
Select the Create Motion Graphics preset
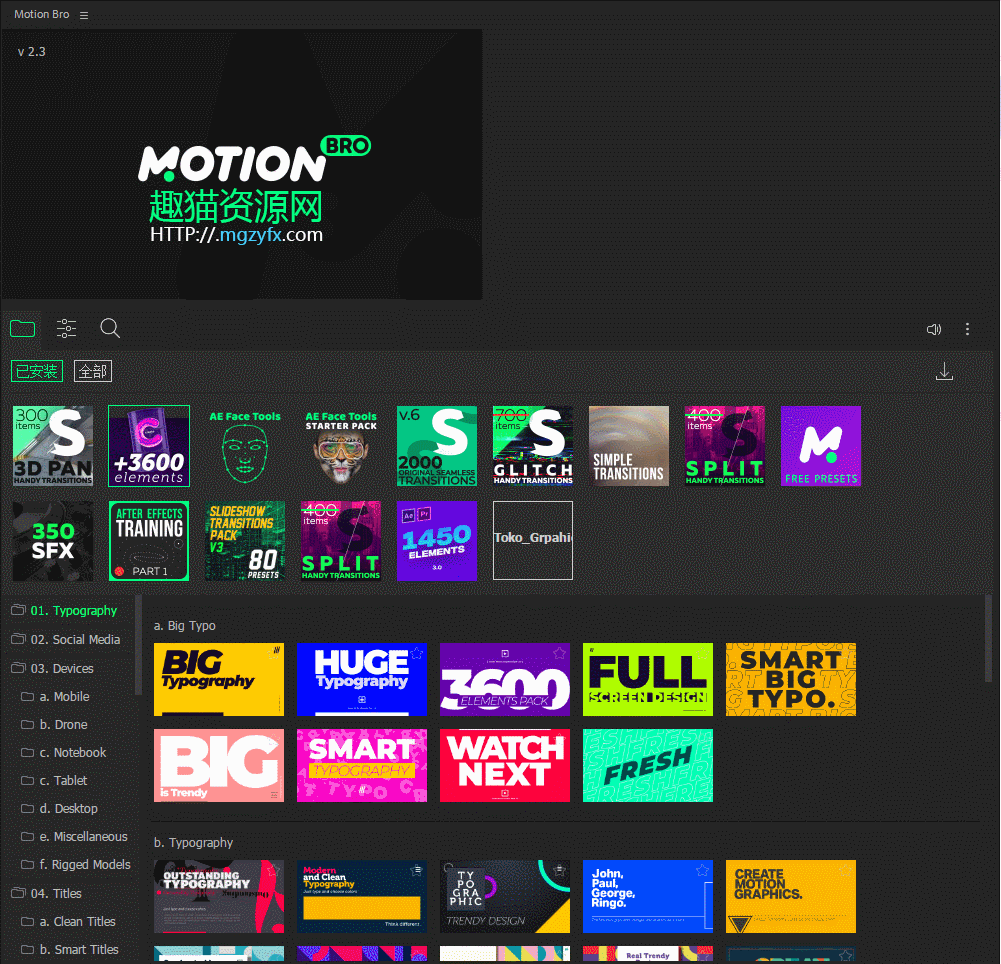point(791,896)
